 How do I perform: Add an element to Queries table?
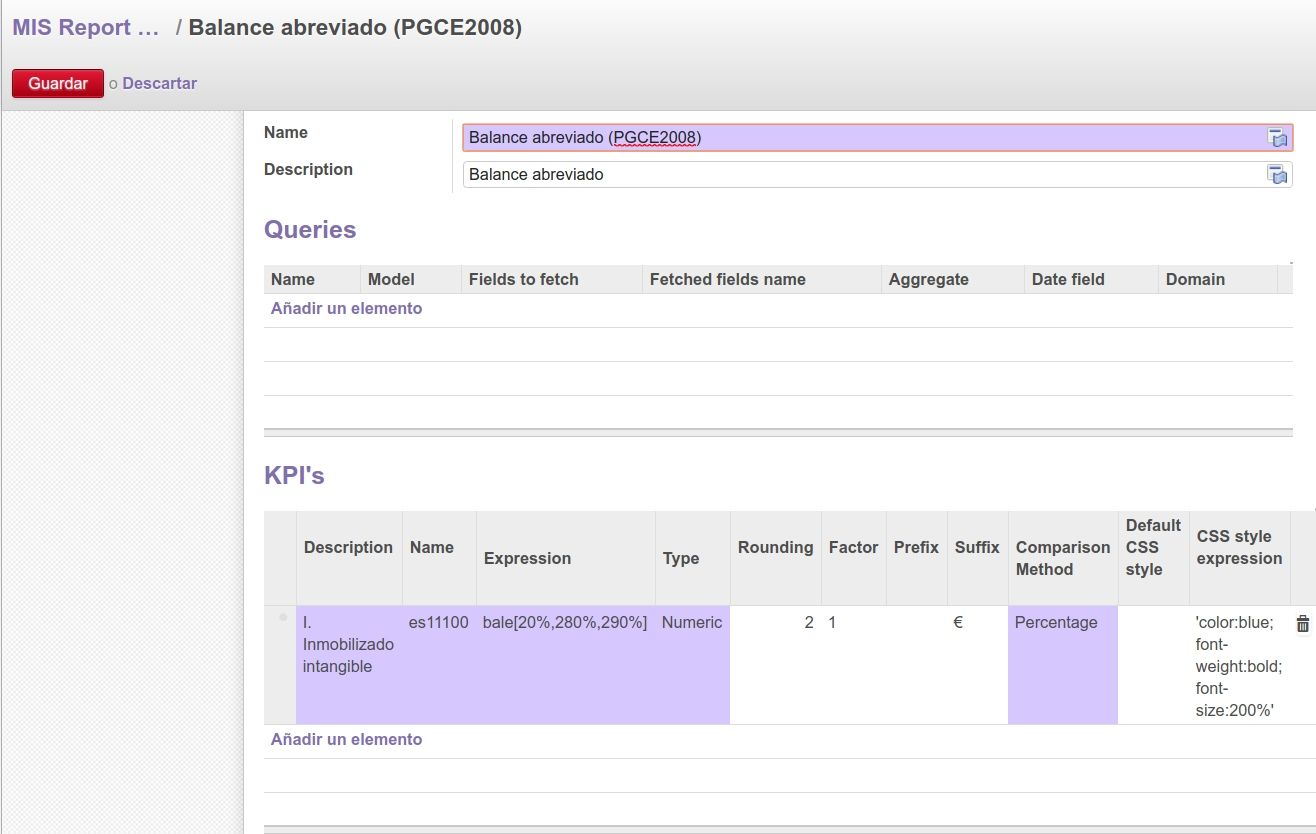(346, 309)
